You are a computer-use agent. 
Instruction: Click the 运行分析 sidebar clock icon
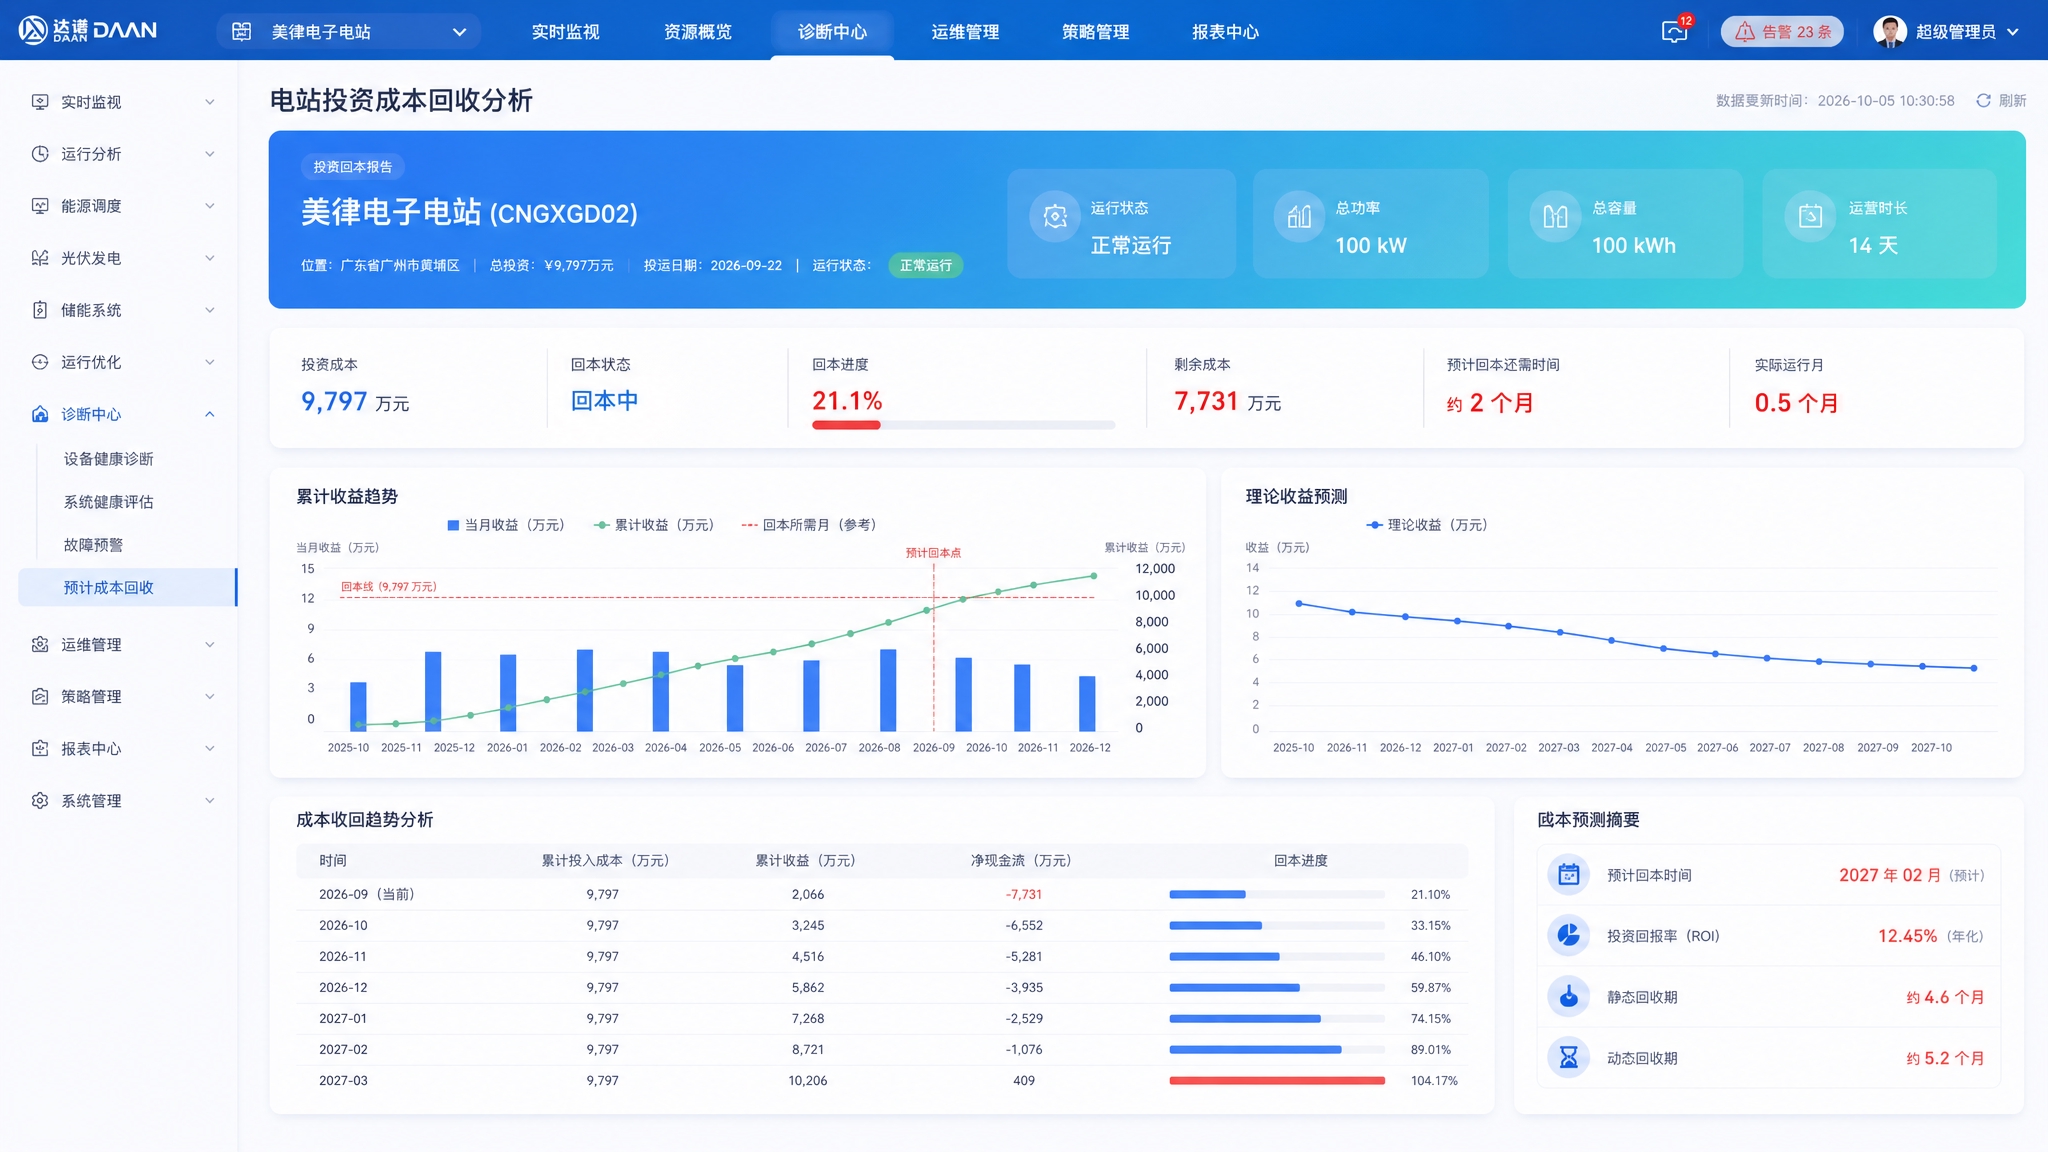[x=40, y=154]
